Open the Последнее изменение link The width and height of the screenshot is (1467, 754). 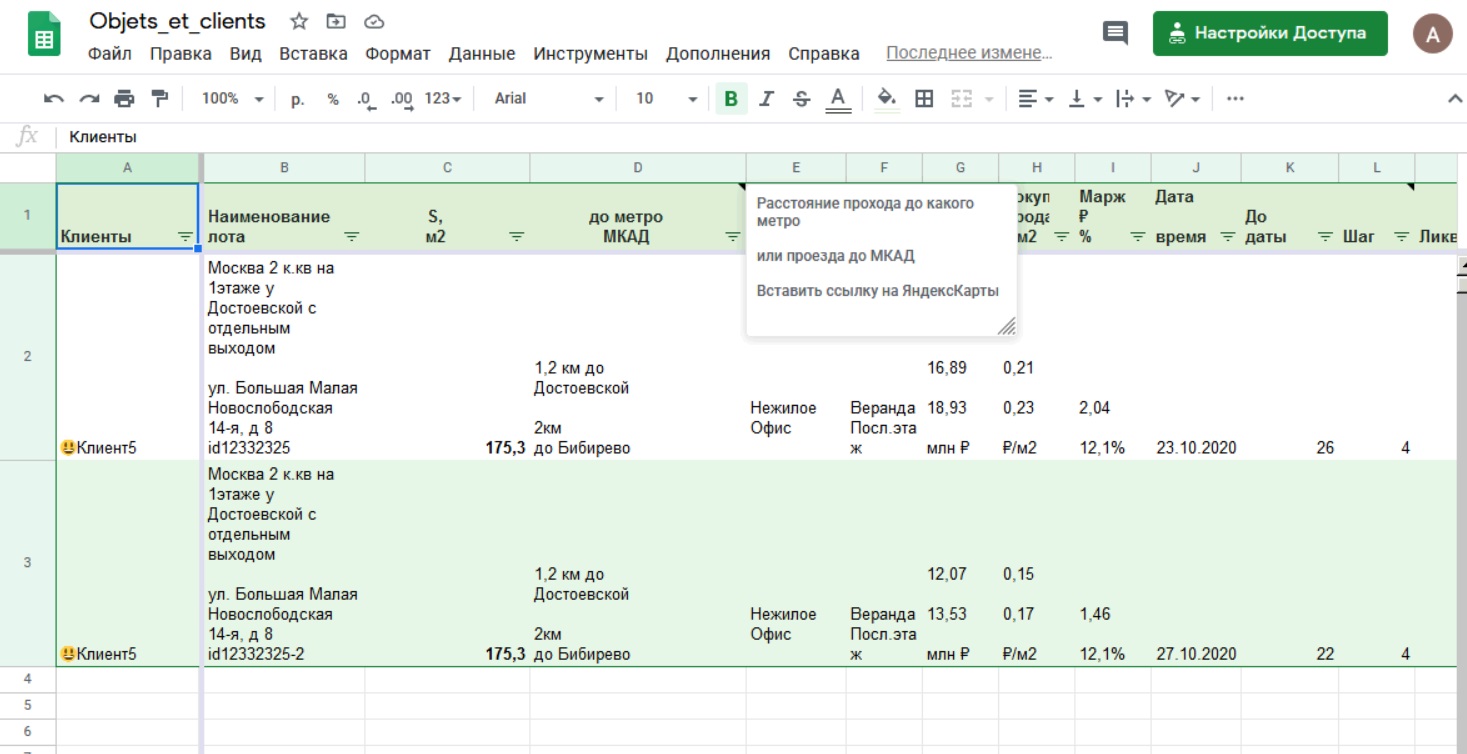click(969, 53)
